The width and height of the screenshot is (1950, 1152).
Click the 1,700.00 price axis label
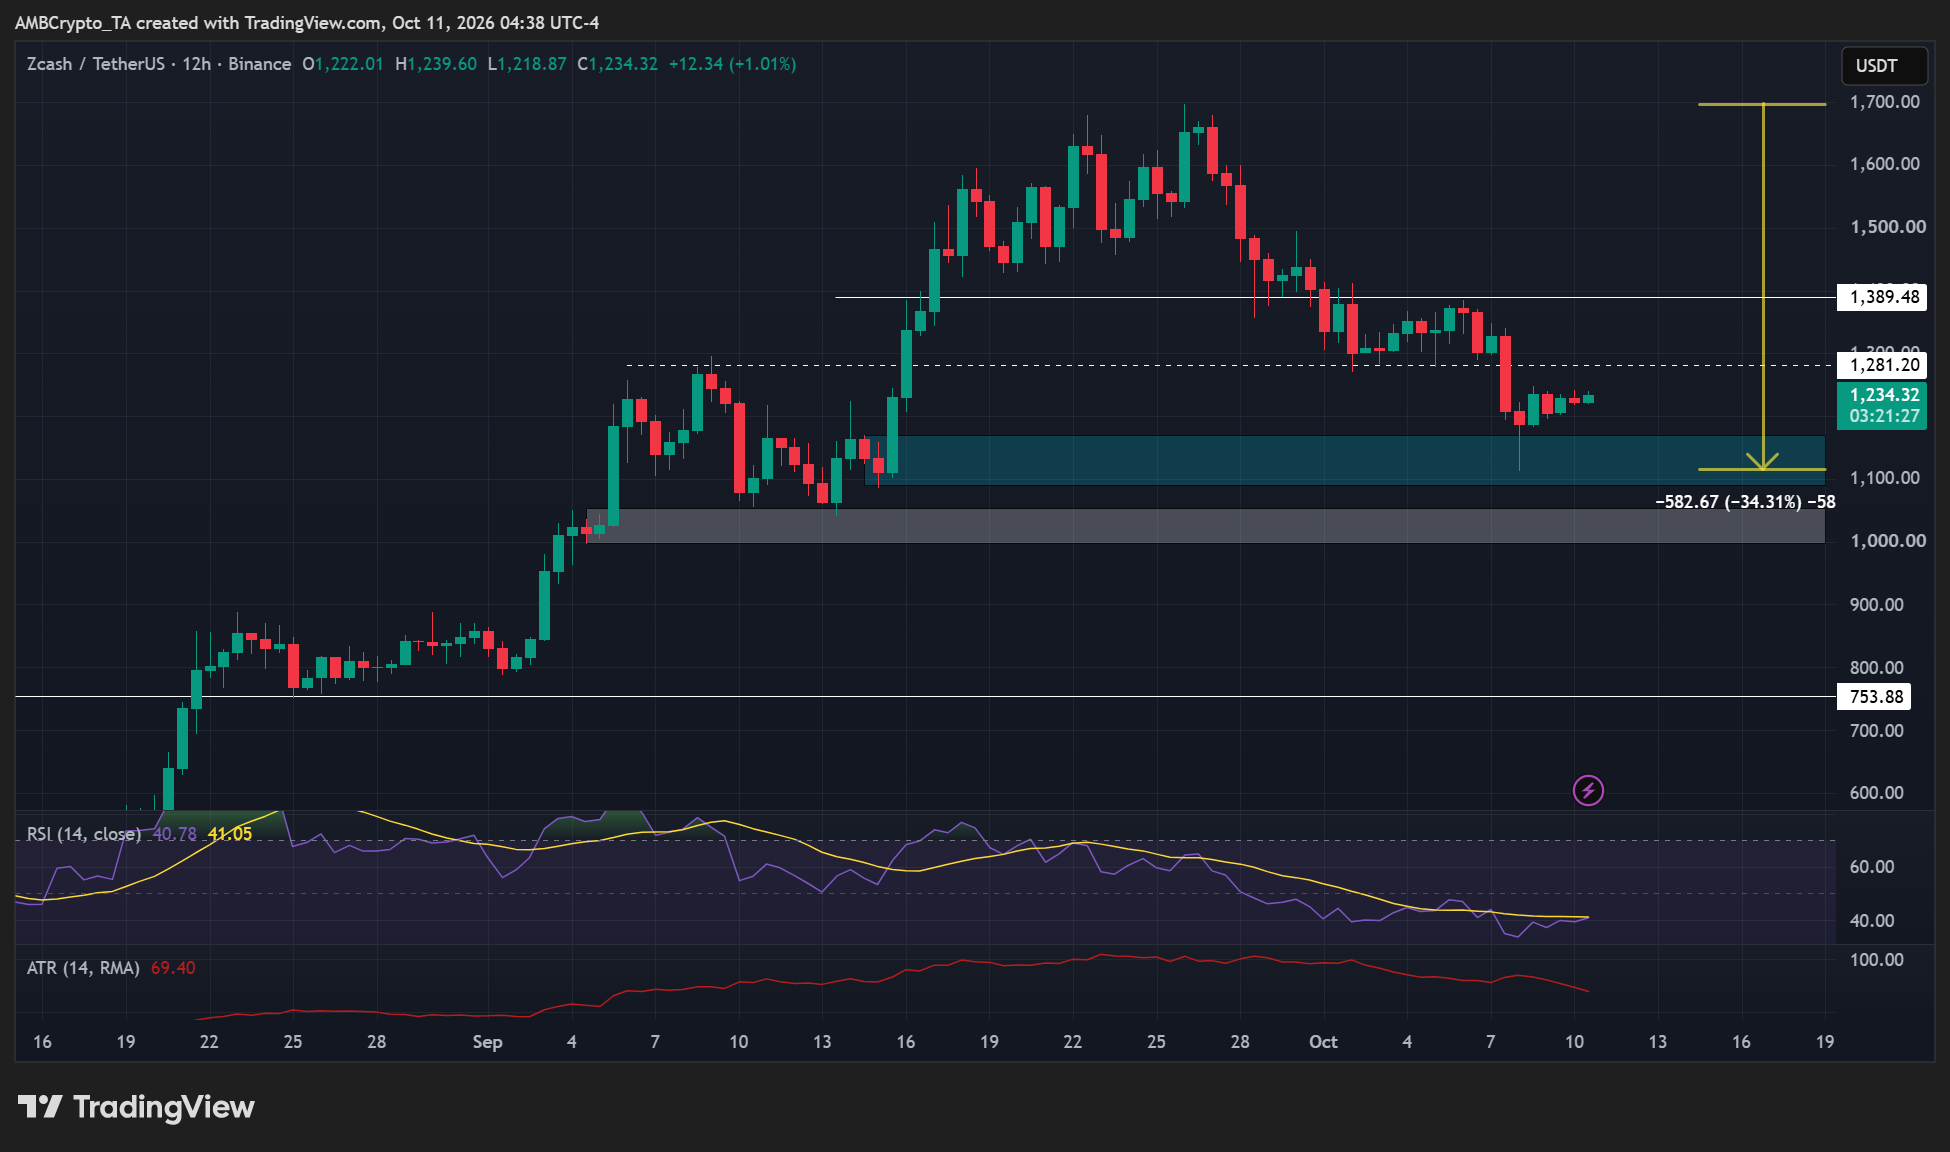[x=1885, y=102]
